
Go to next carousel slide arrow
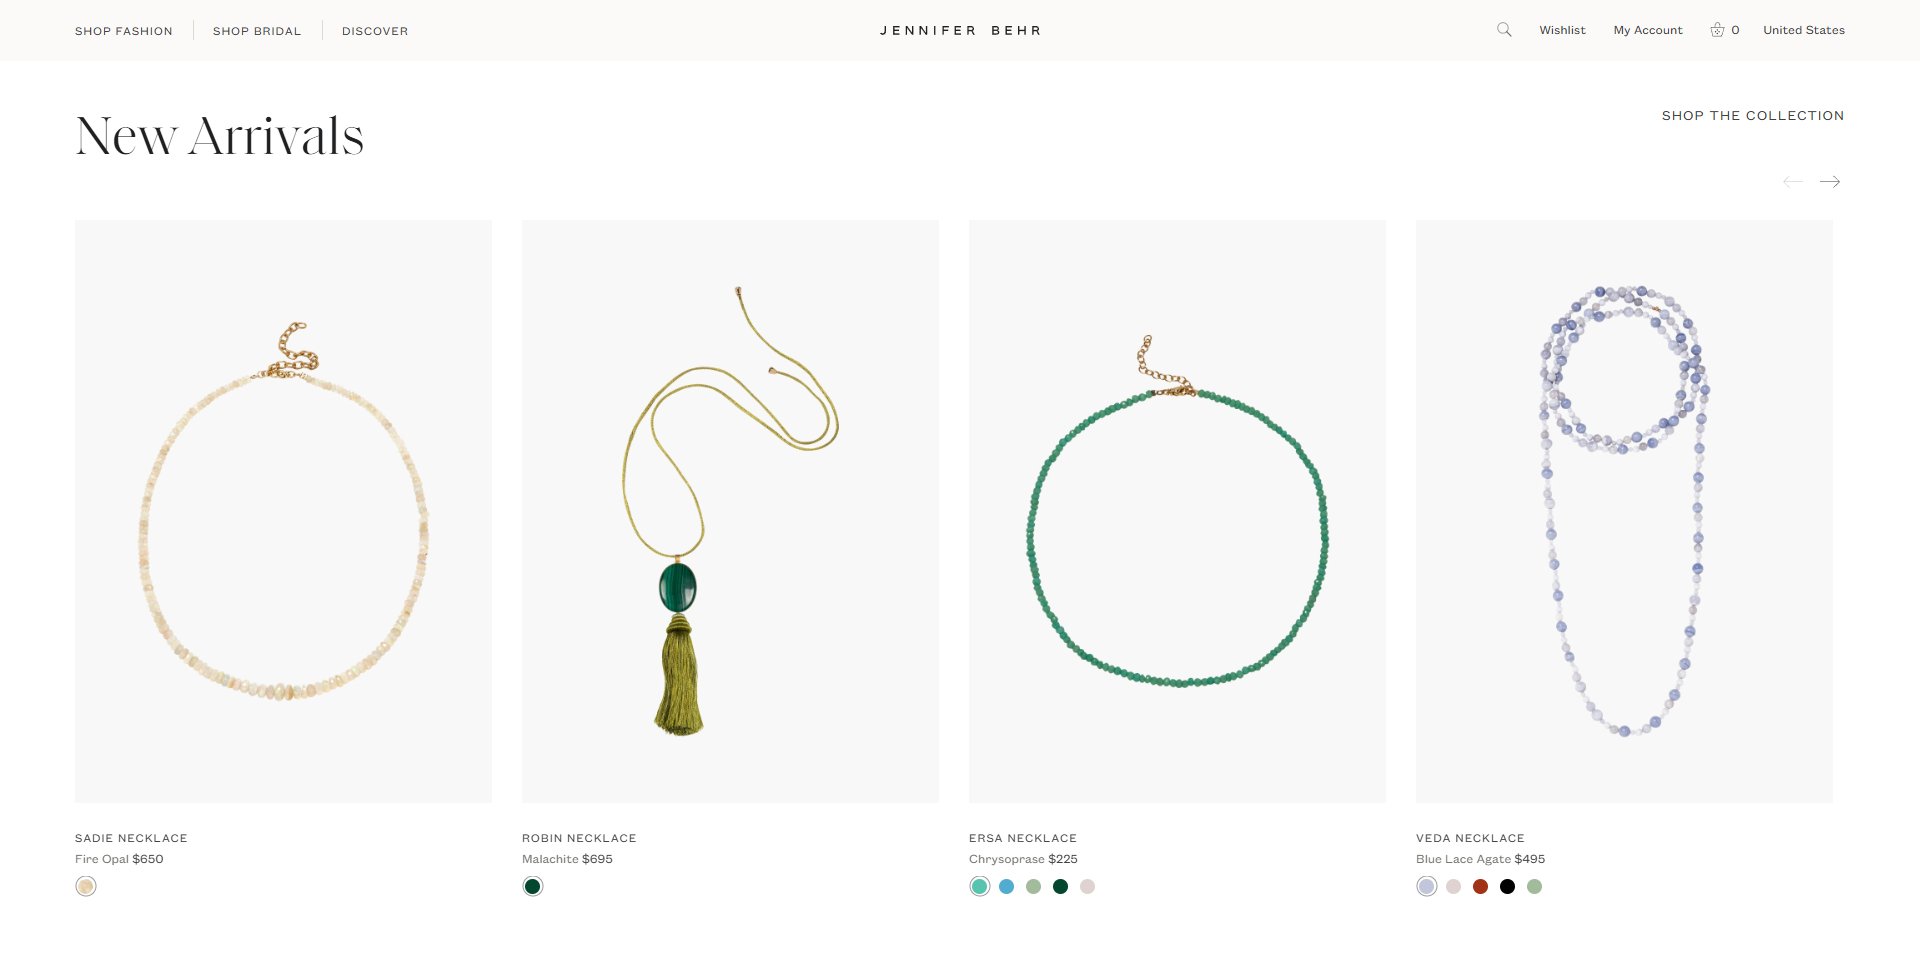coord(1830,182)
